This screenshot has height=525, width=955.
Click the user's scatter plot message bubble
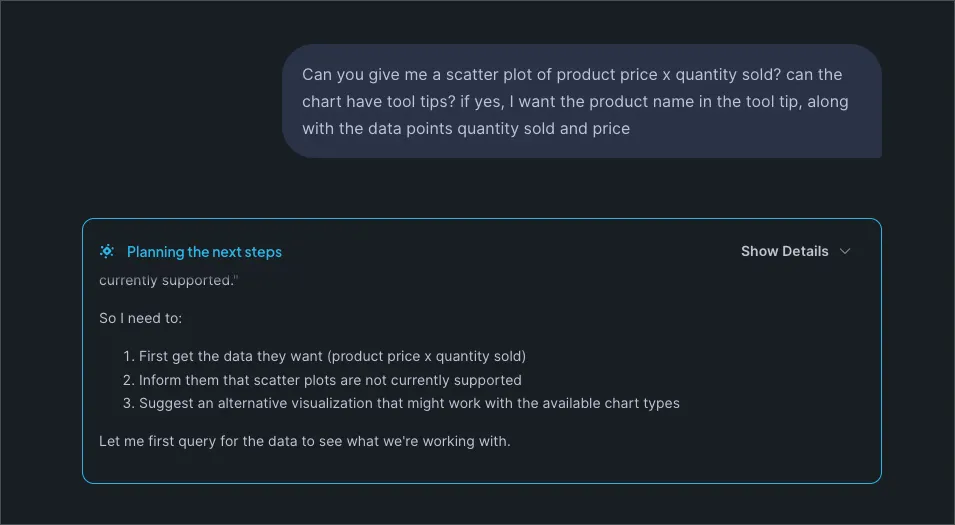point(581,101)
